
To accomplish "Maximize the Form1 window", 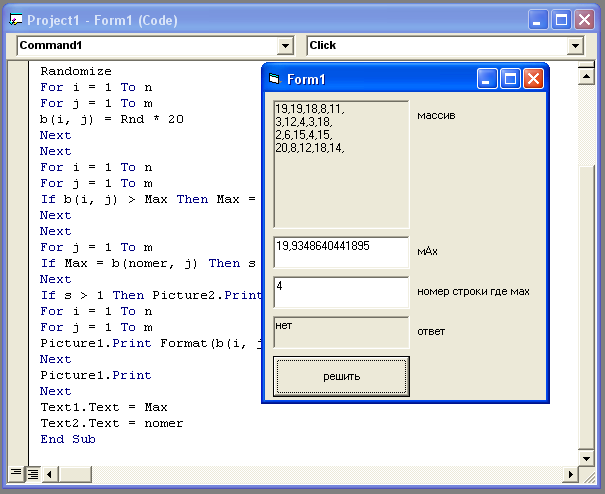I will pyautogui.click(x=510, y=79).
